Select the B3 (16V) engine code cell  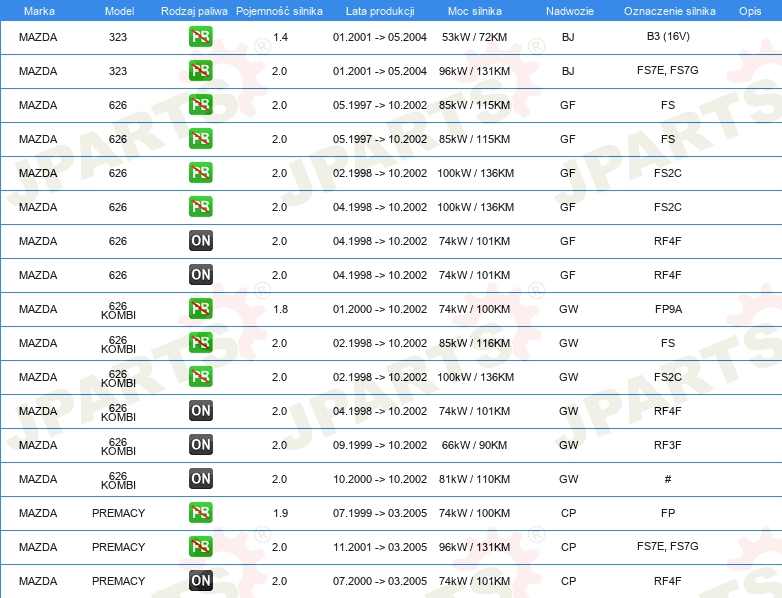click(x=668, y=36)
